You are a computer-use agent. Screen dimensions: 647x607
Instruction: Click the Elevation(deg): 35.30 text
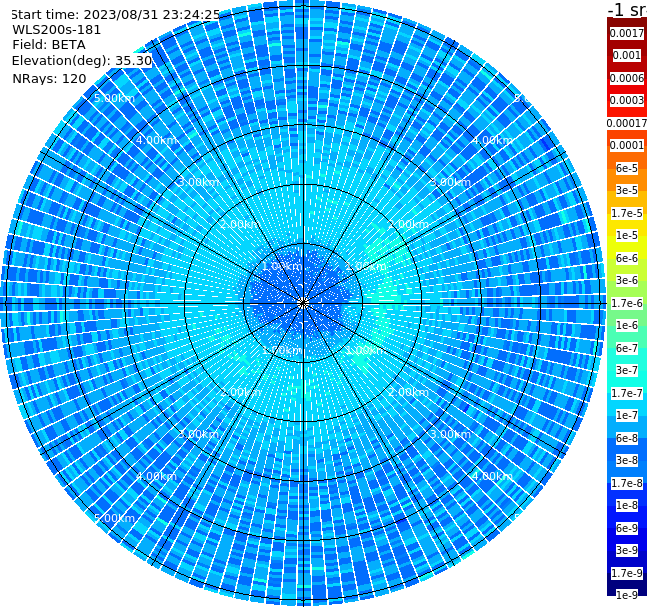coord(82,61)
